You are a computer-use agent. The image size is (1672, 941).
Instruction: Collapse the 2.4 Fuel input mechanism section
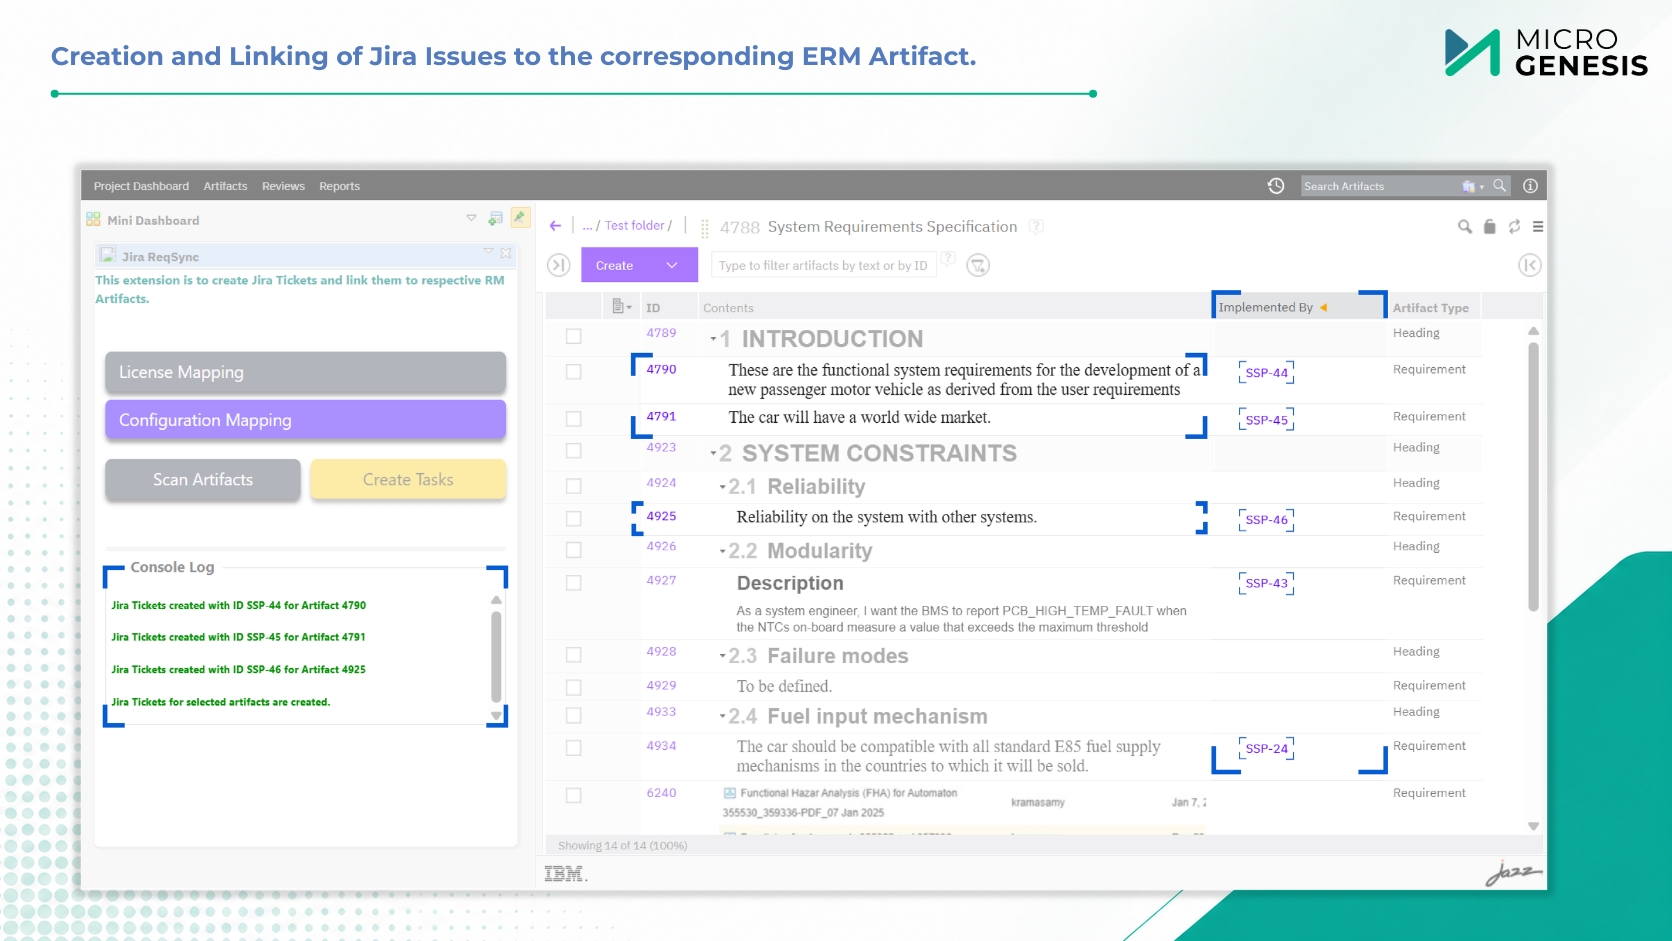(x=722, y=717)
